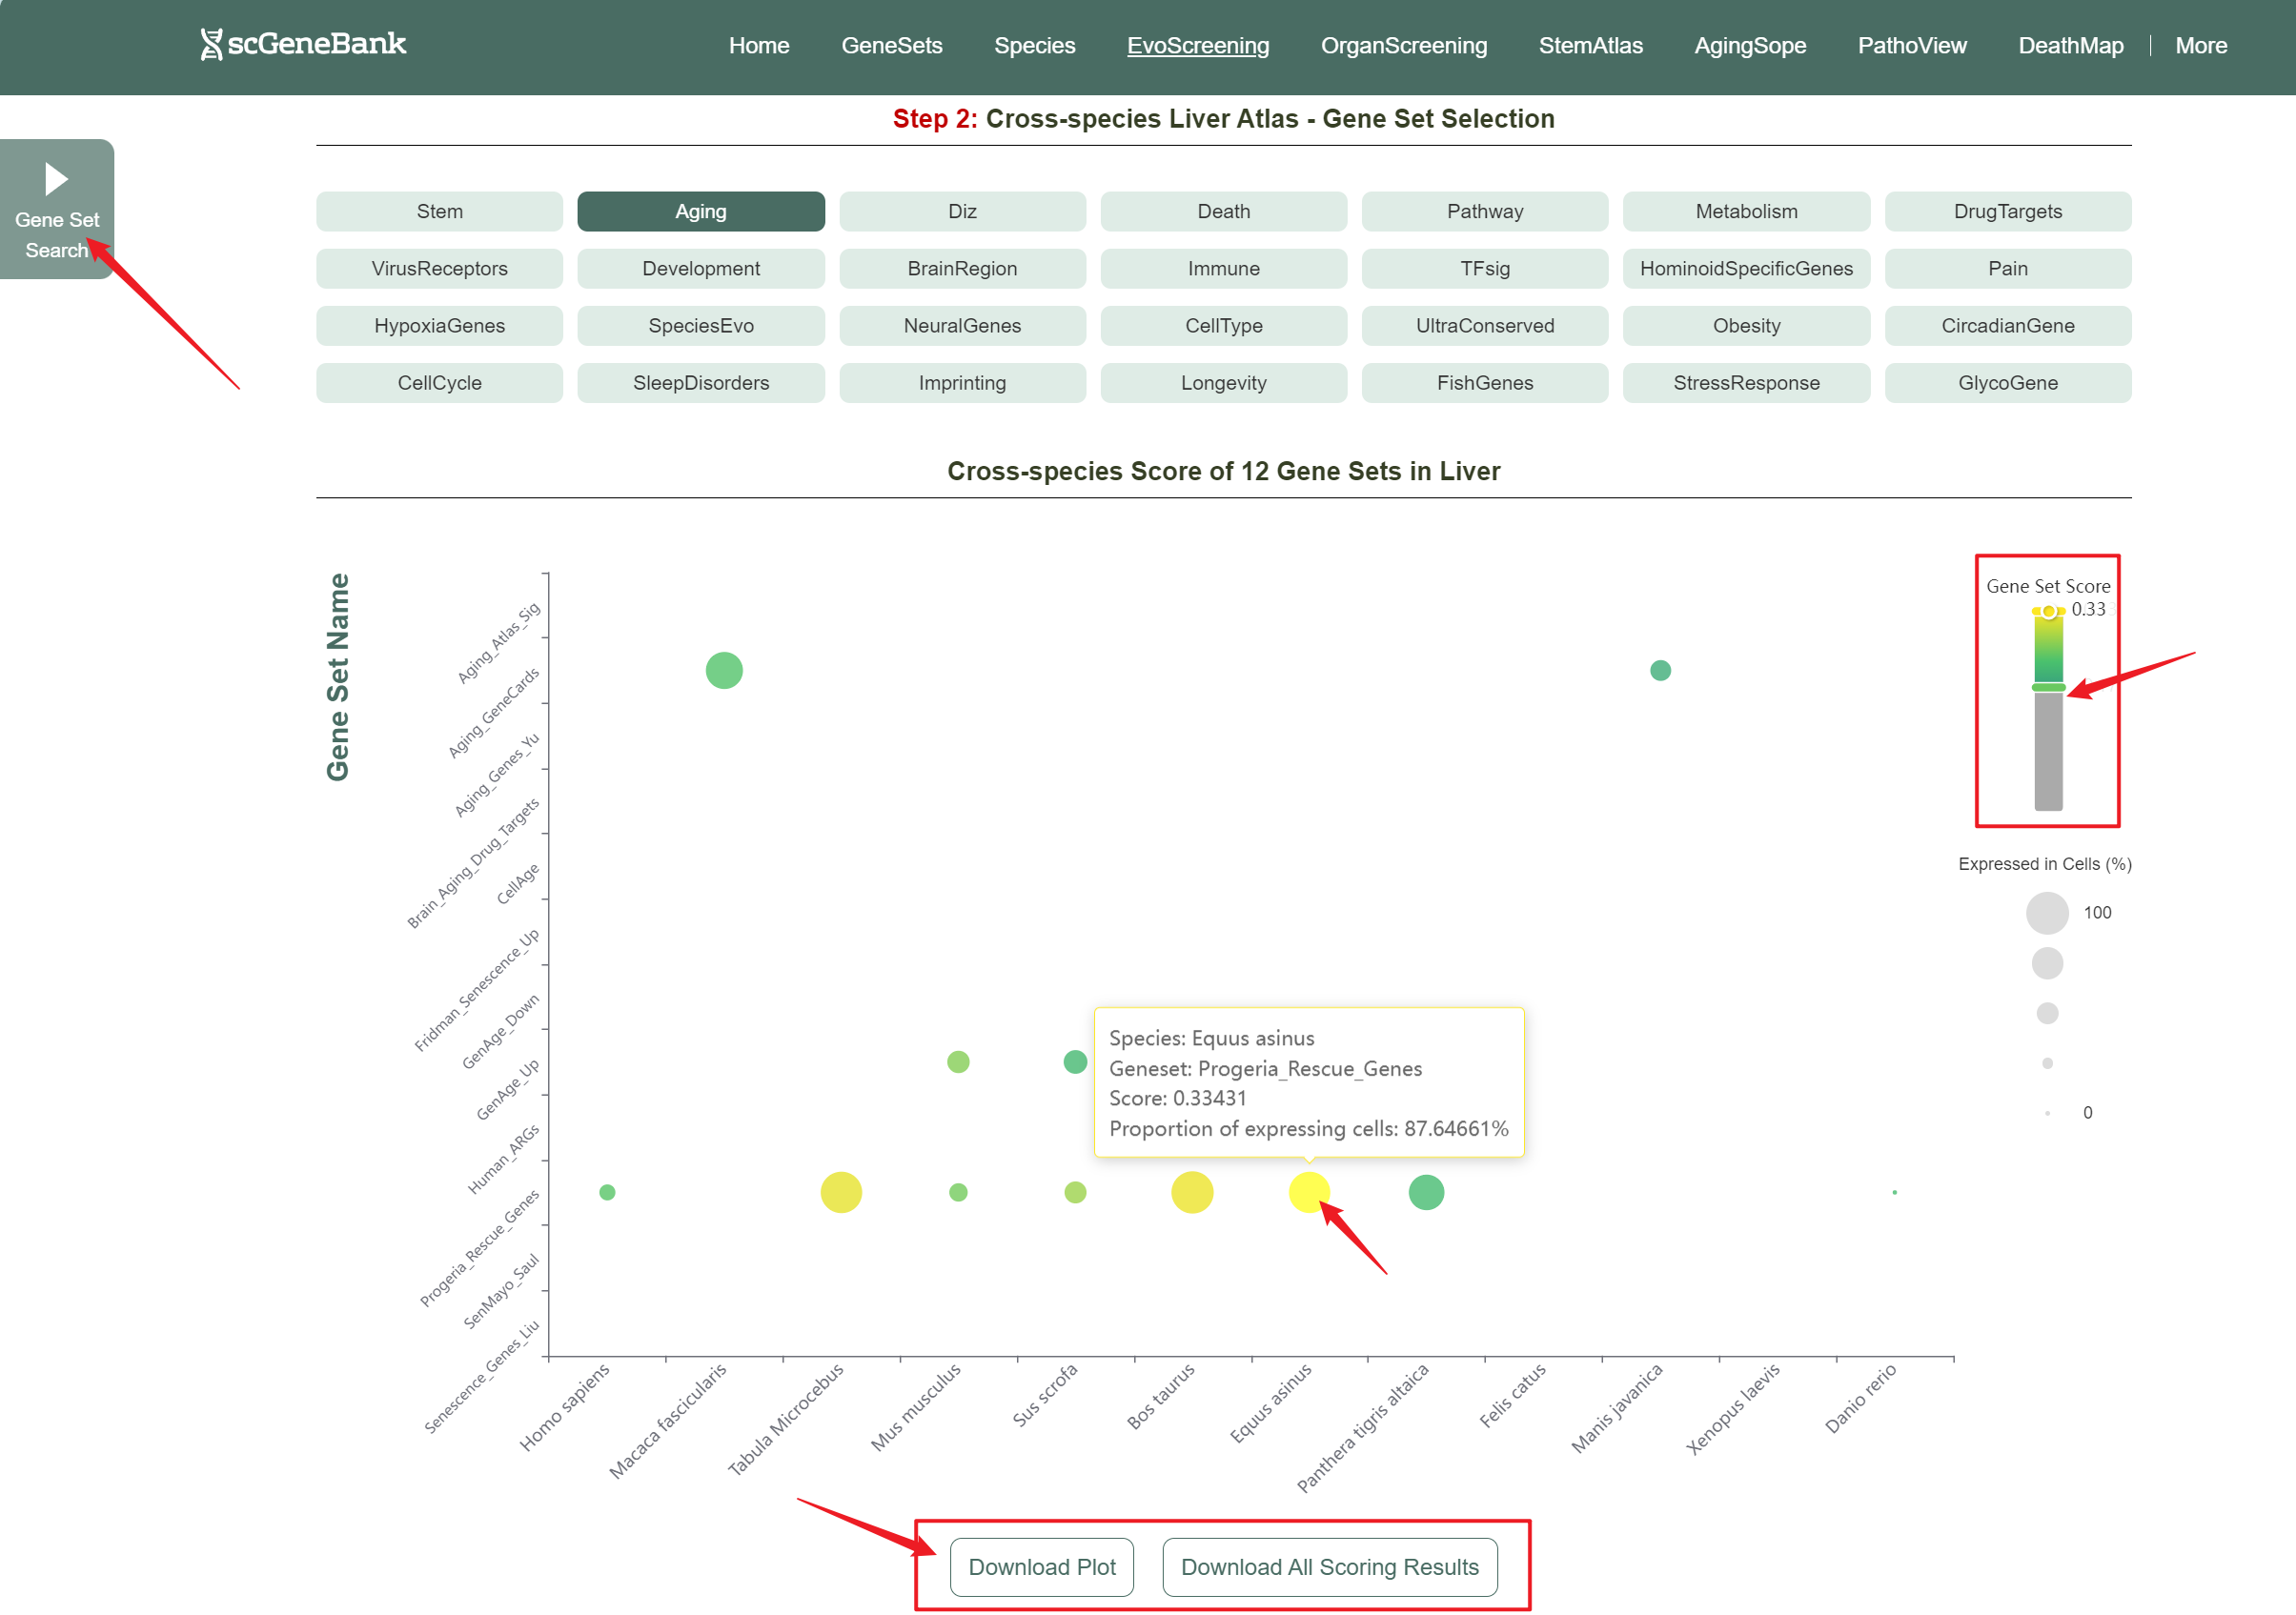Go to the AgingSope menu item
This screenshot has height=1615, width=2296.
(1749, 45)
